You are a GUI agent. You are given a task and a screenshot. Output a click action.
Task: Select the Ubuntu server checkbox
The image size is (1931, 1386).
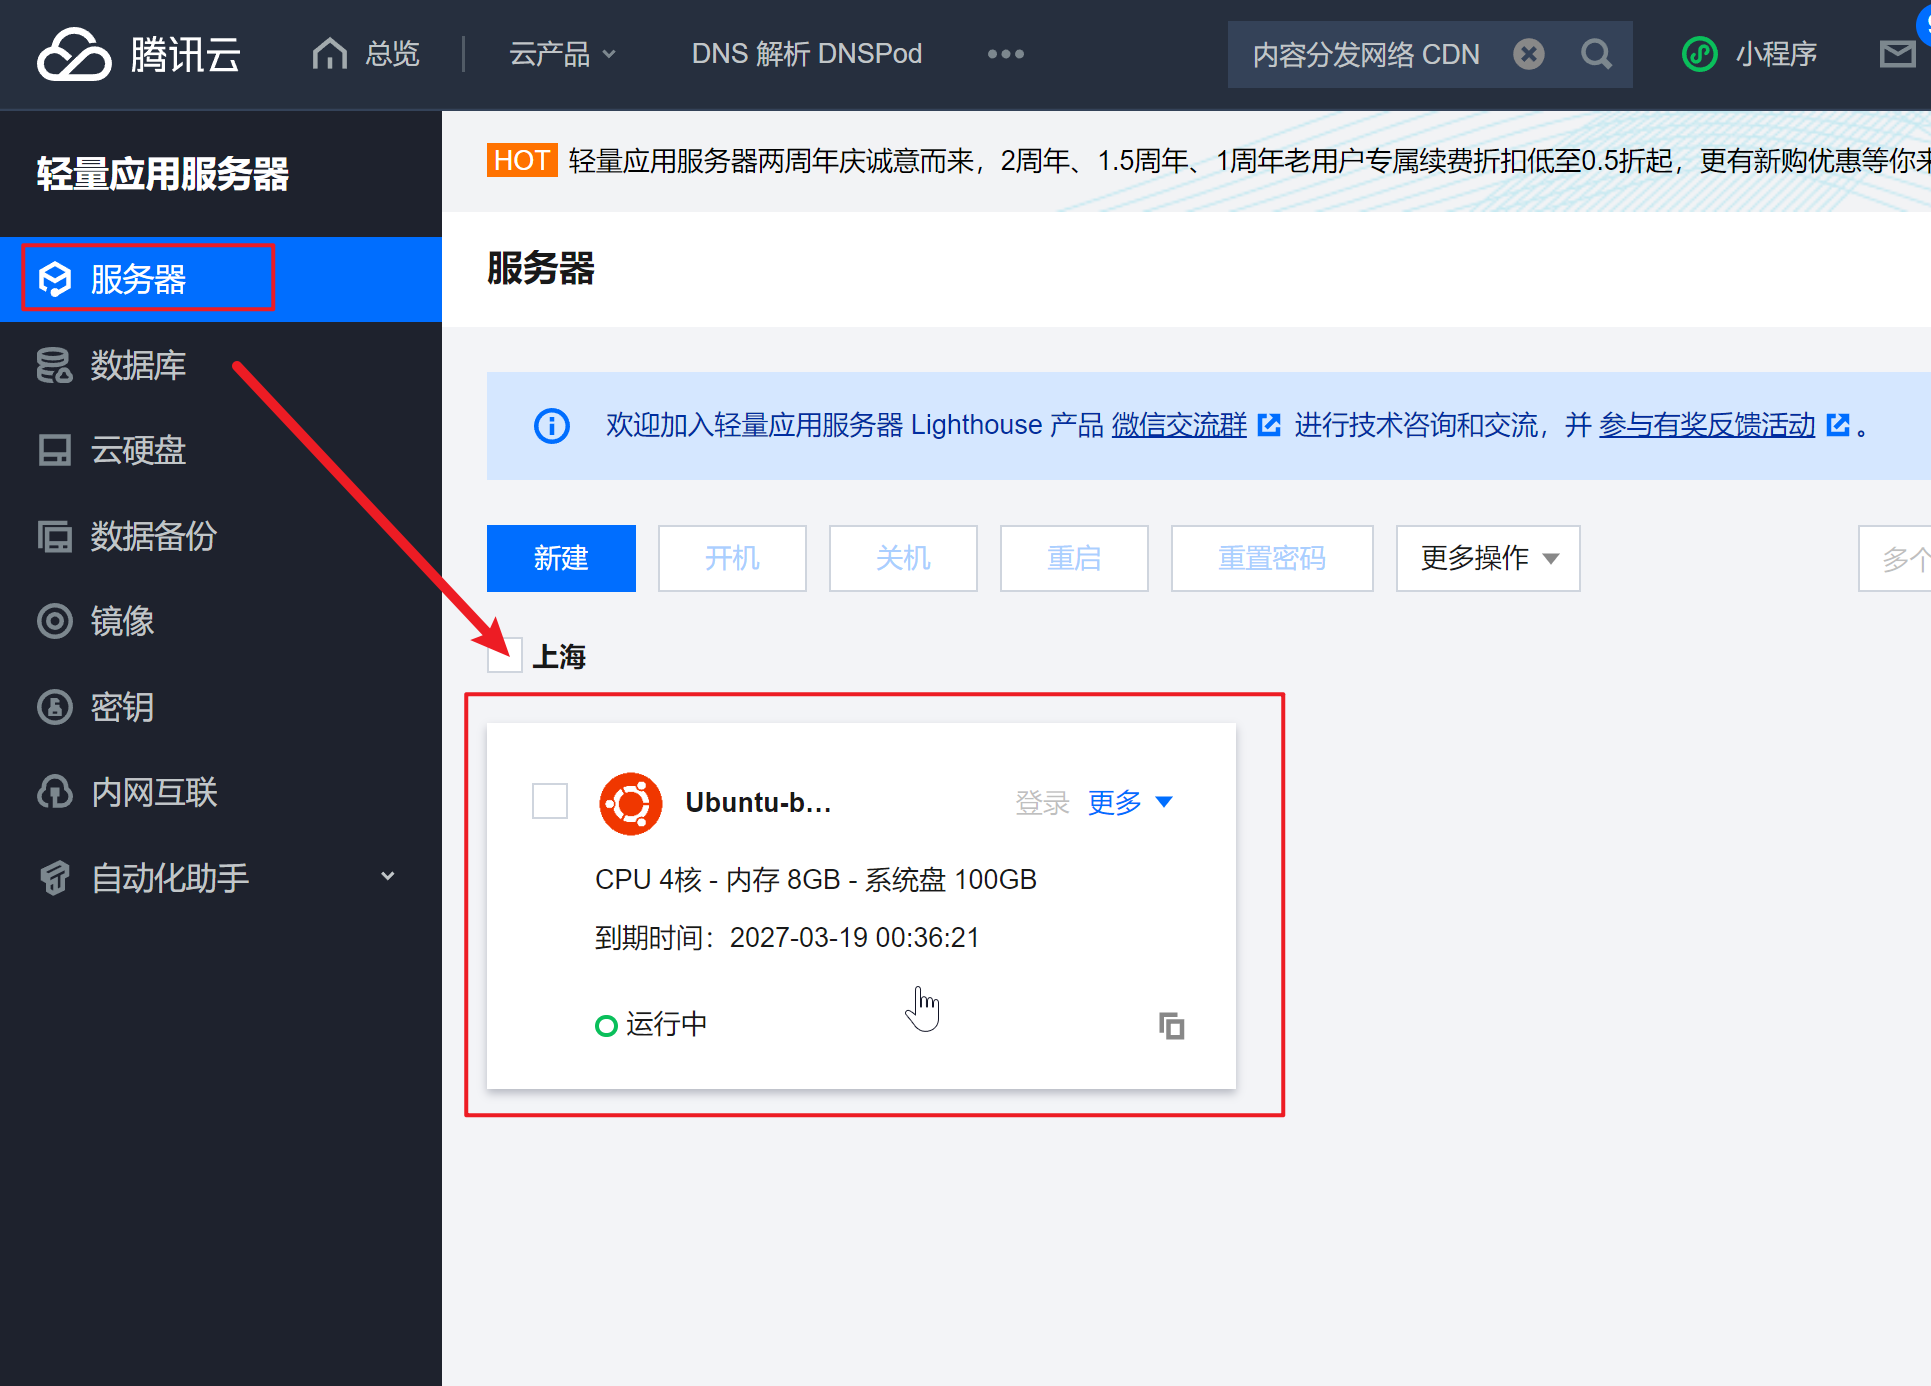[549, 801]
